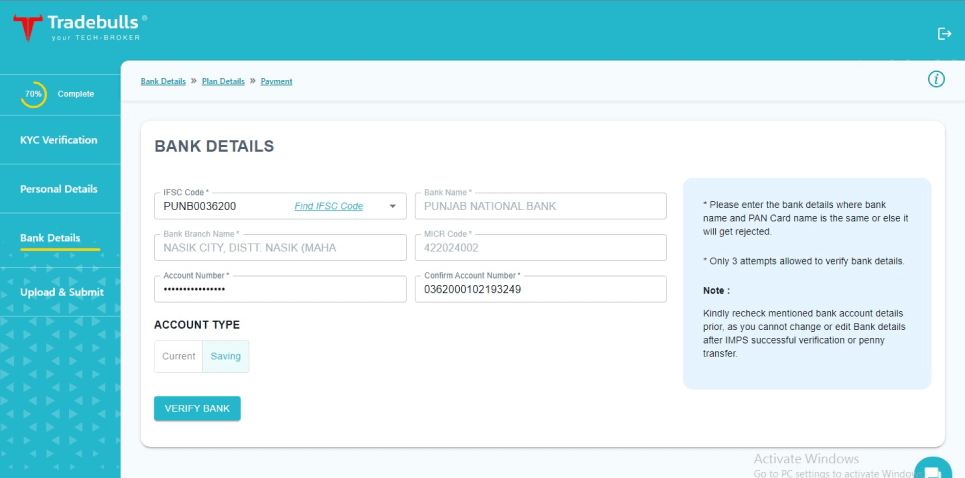
Task: Go to Personal Details section
Action: point(59,189)
